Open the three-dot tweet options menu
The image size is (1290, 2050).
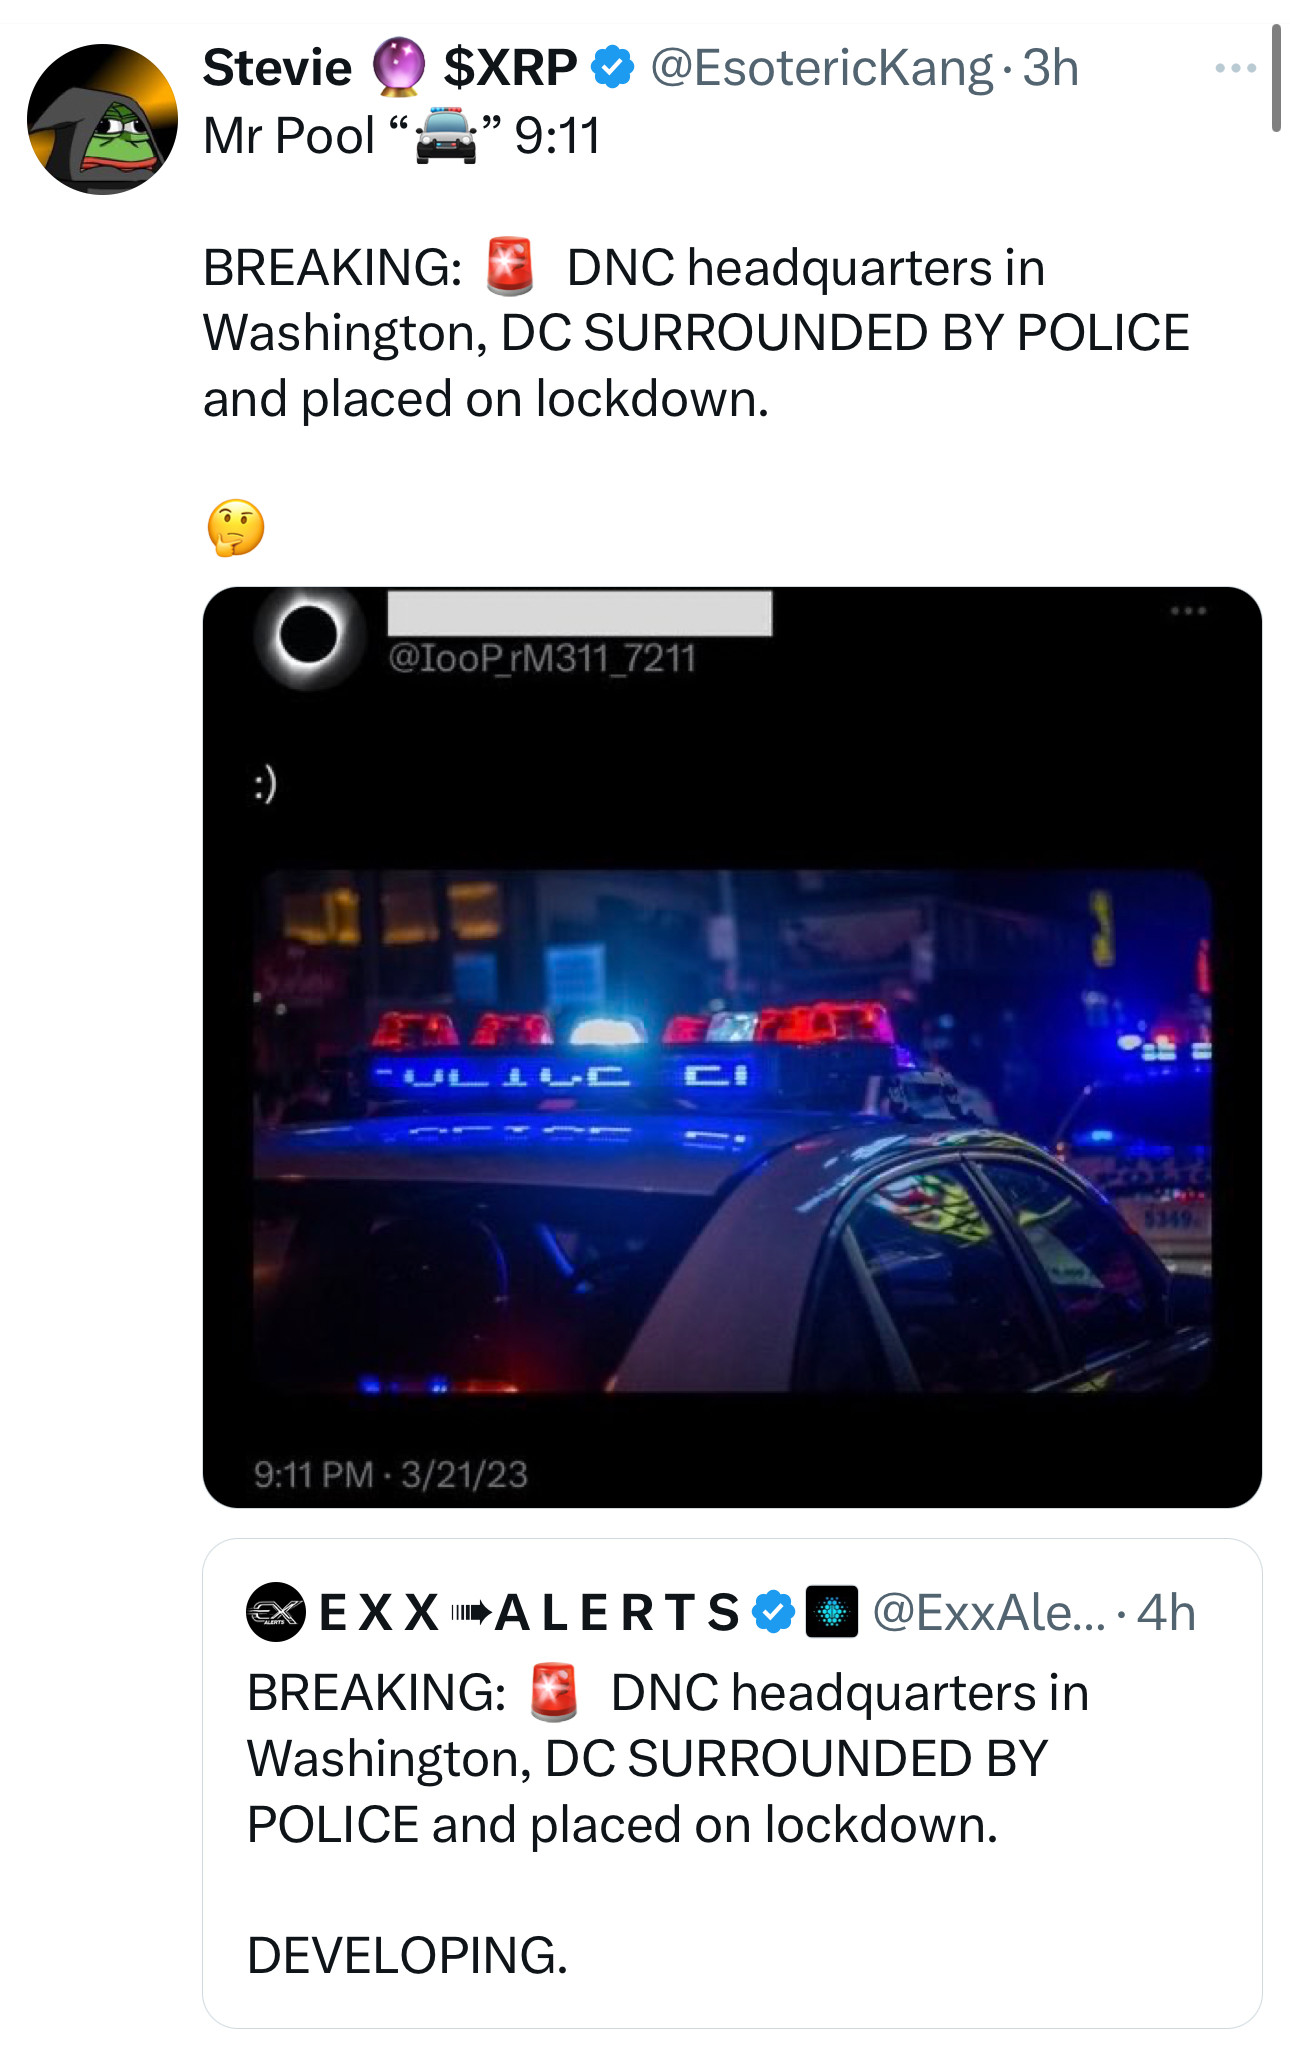[1235, 68]
